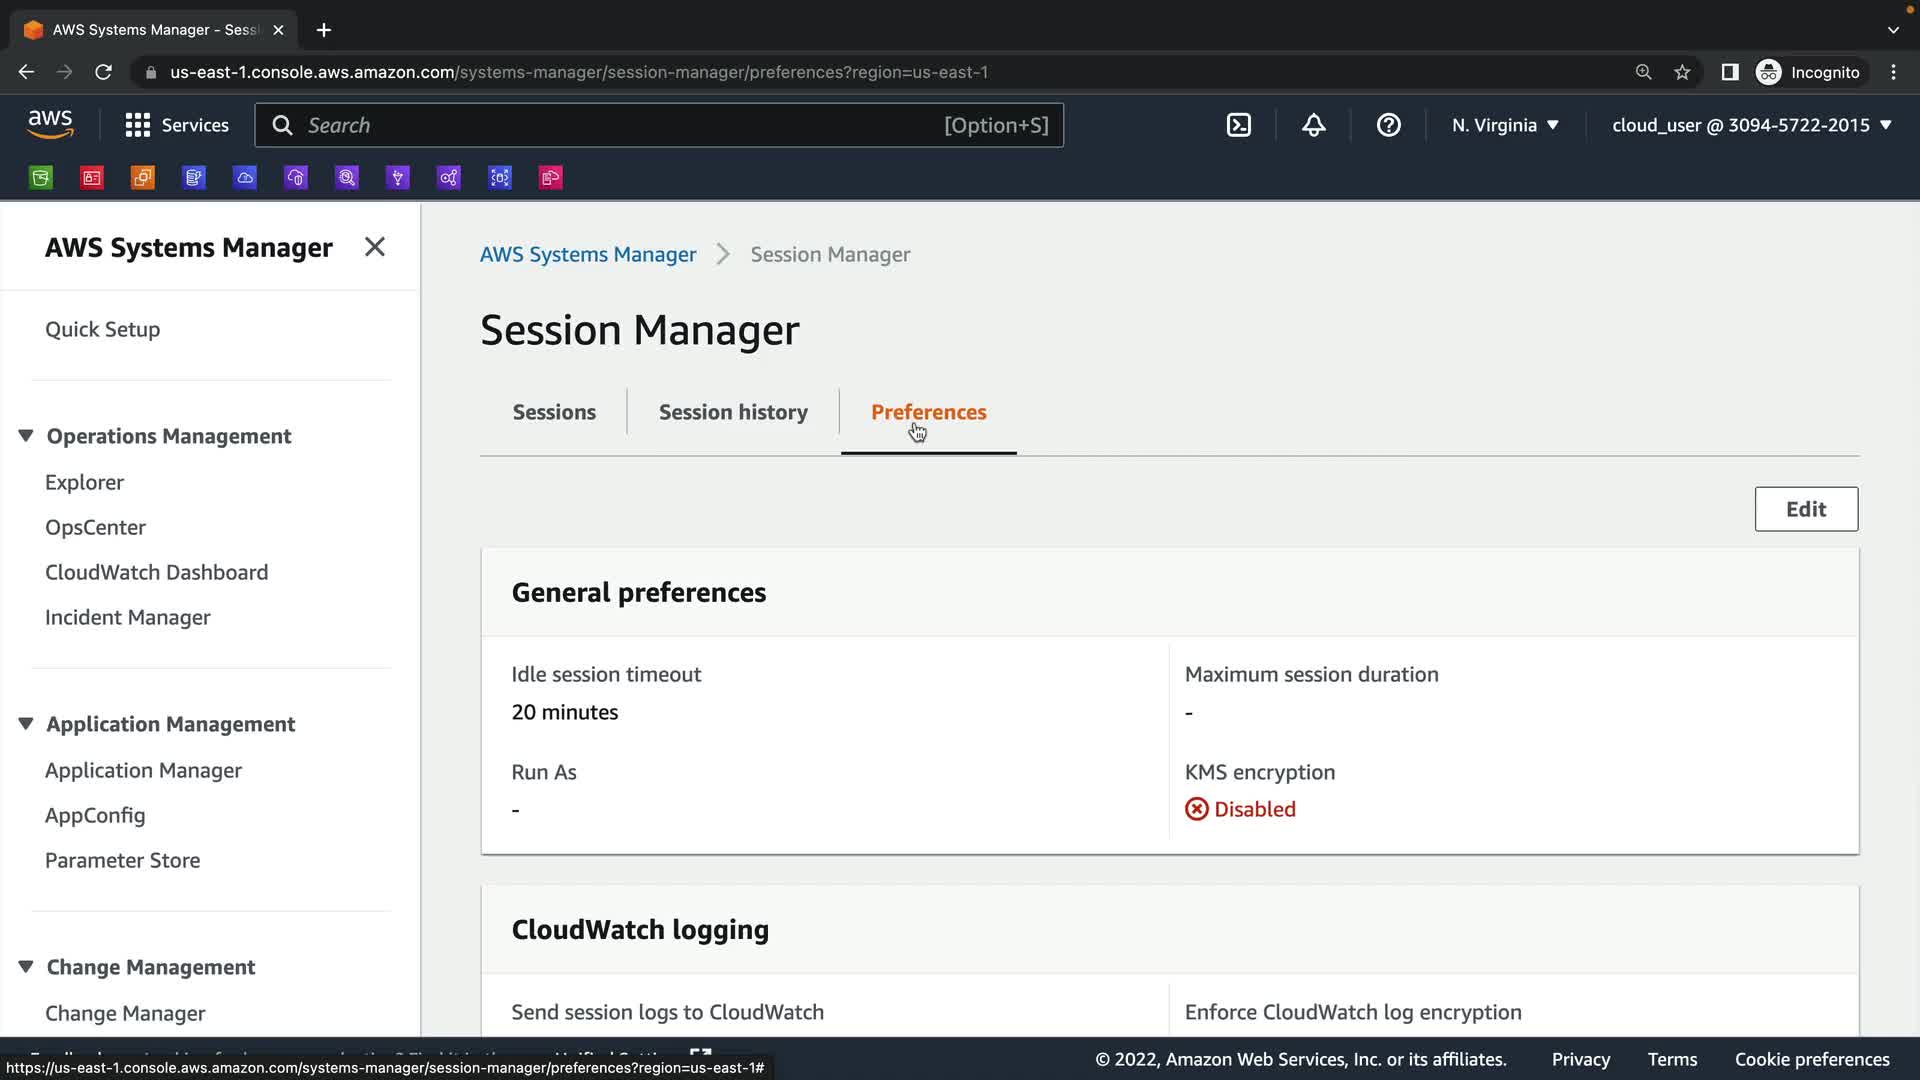Switch to the Session history tab
This screenshot has height=1080, width=1920.
[733, 412]
